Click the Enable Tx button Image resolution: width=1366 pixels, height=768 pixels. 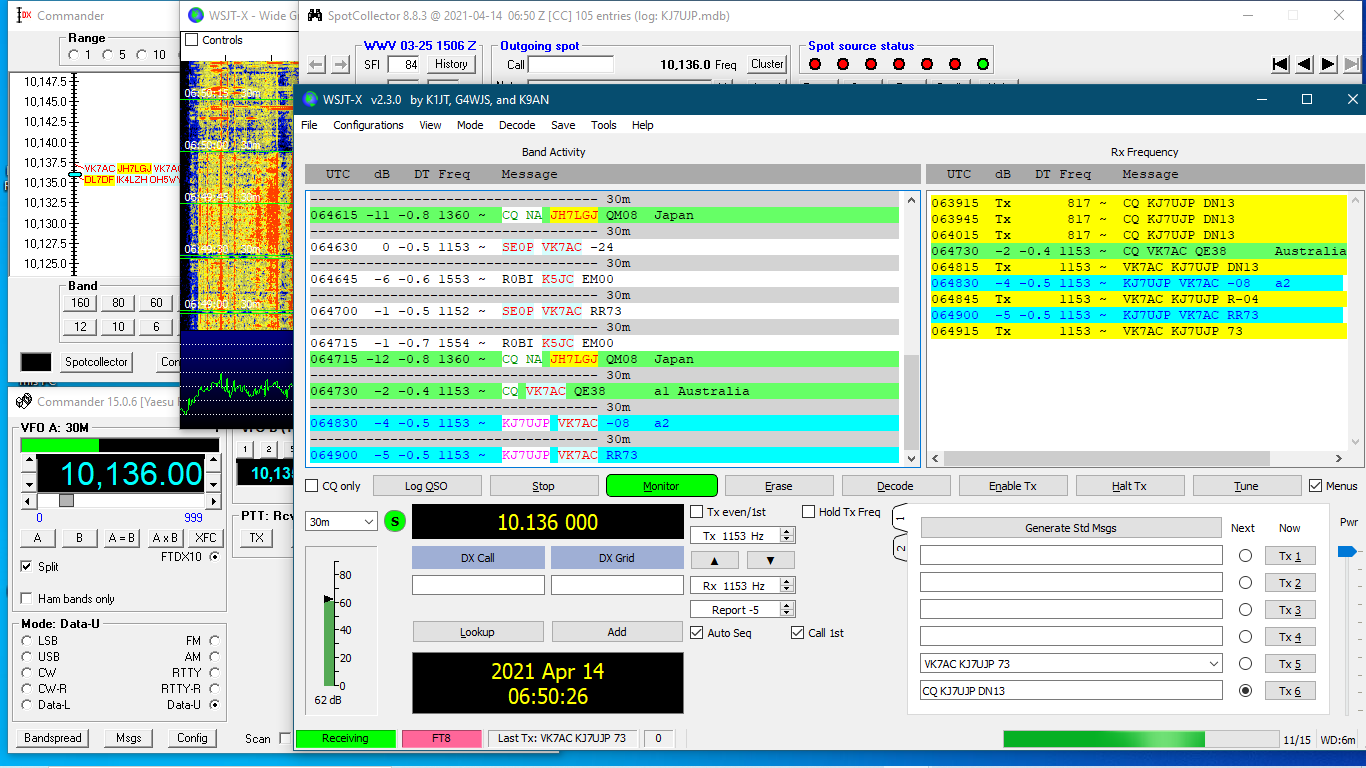[x=1012, y=486]
